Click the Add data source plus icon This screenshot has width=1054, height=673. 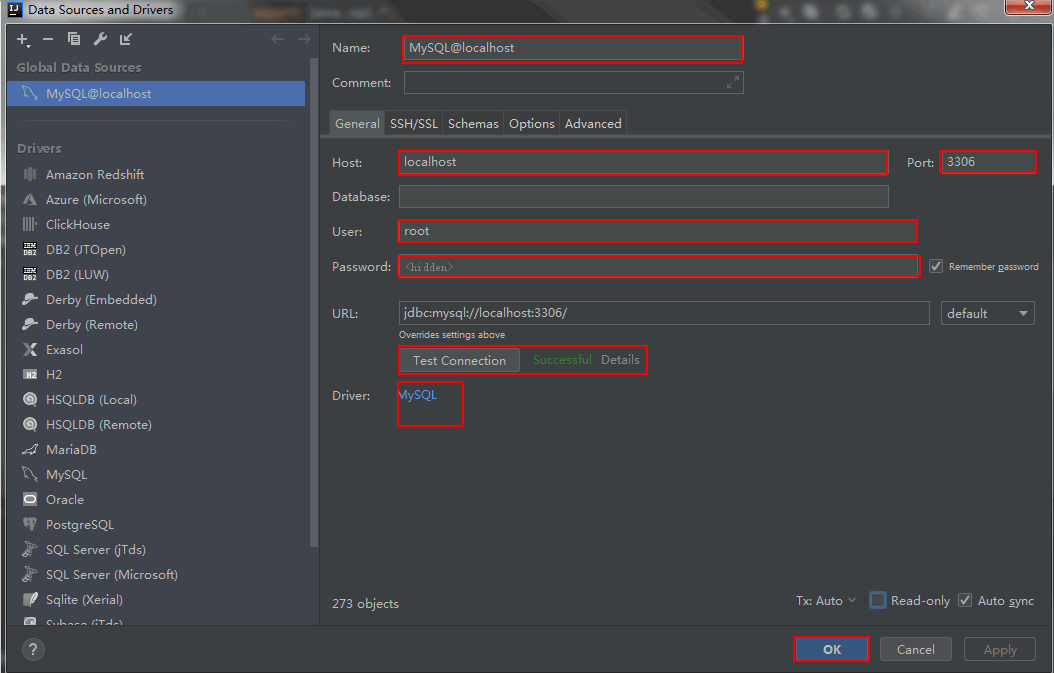tap(23, 40)
